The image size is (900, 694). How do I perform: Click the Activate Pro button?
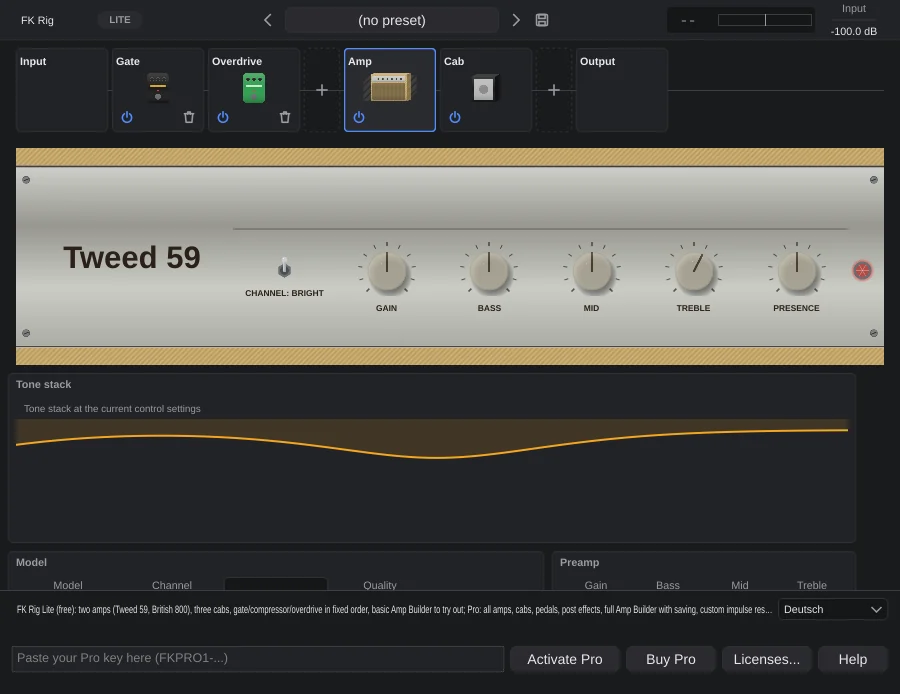pos(565,659)
